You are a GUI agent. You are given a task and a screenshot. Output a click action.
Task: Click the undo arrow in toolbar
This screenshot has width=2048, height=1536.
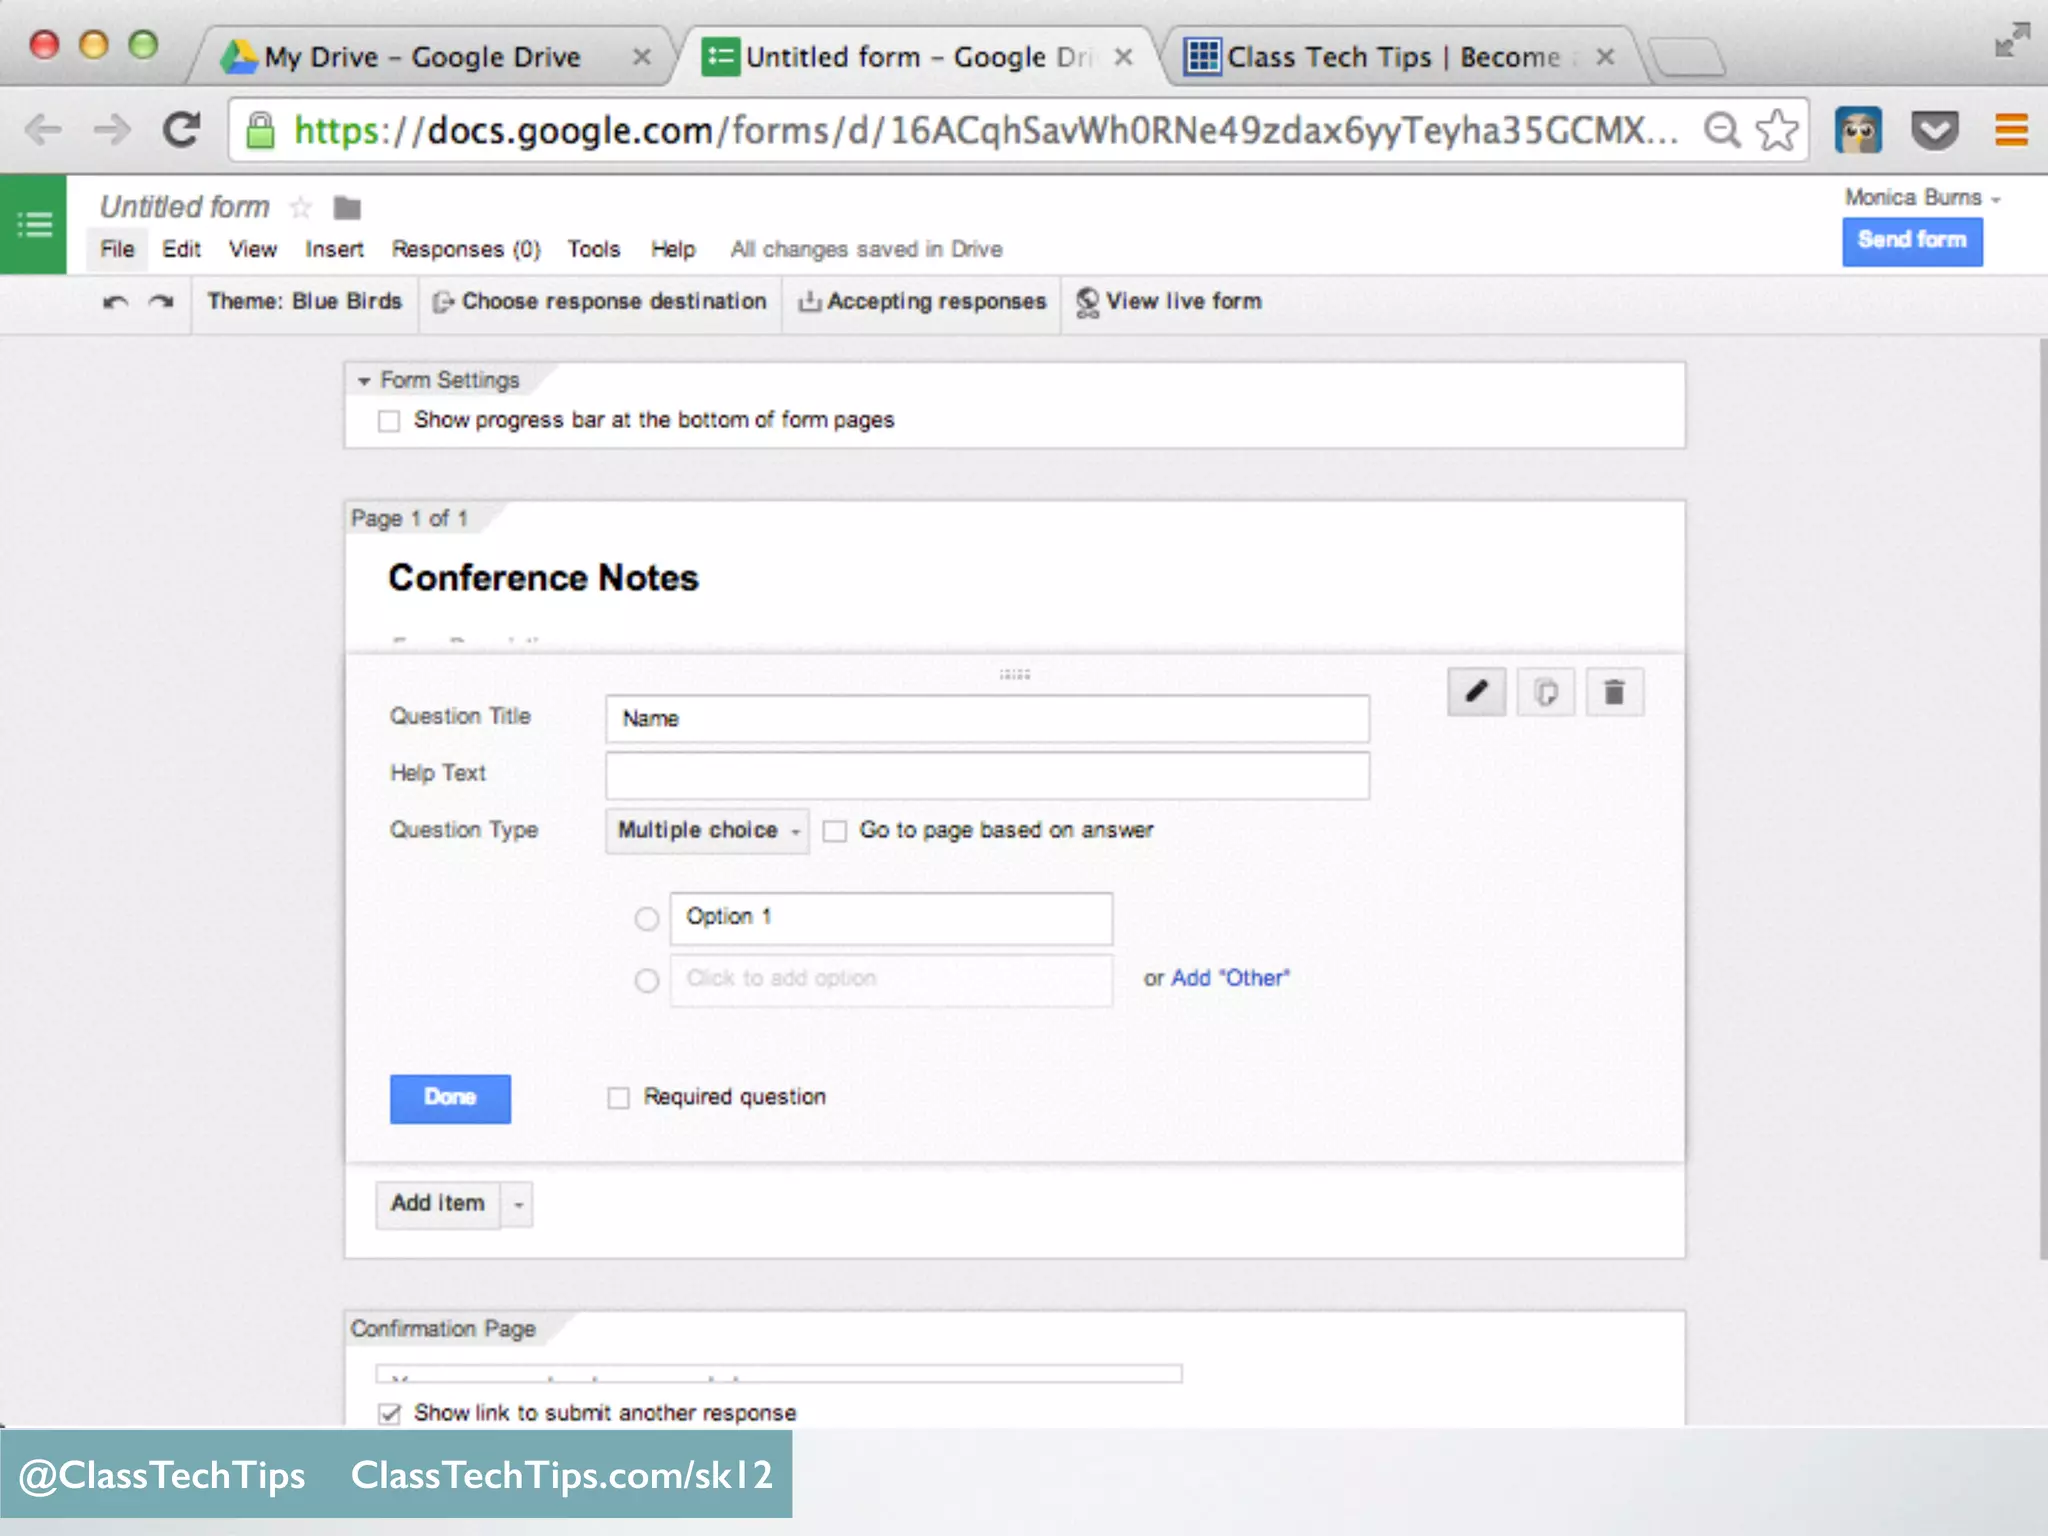(116, 302)
